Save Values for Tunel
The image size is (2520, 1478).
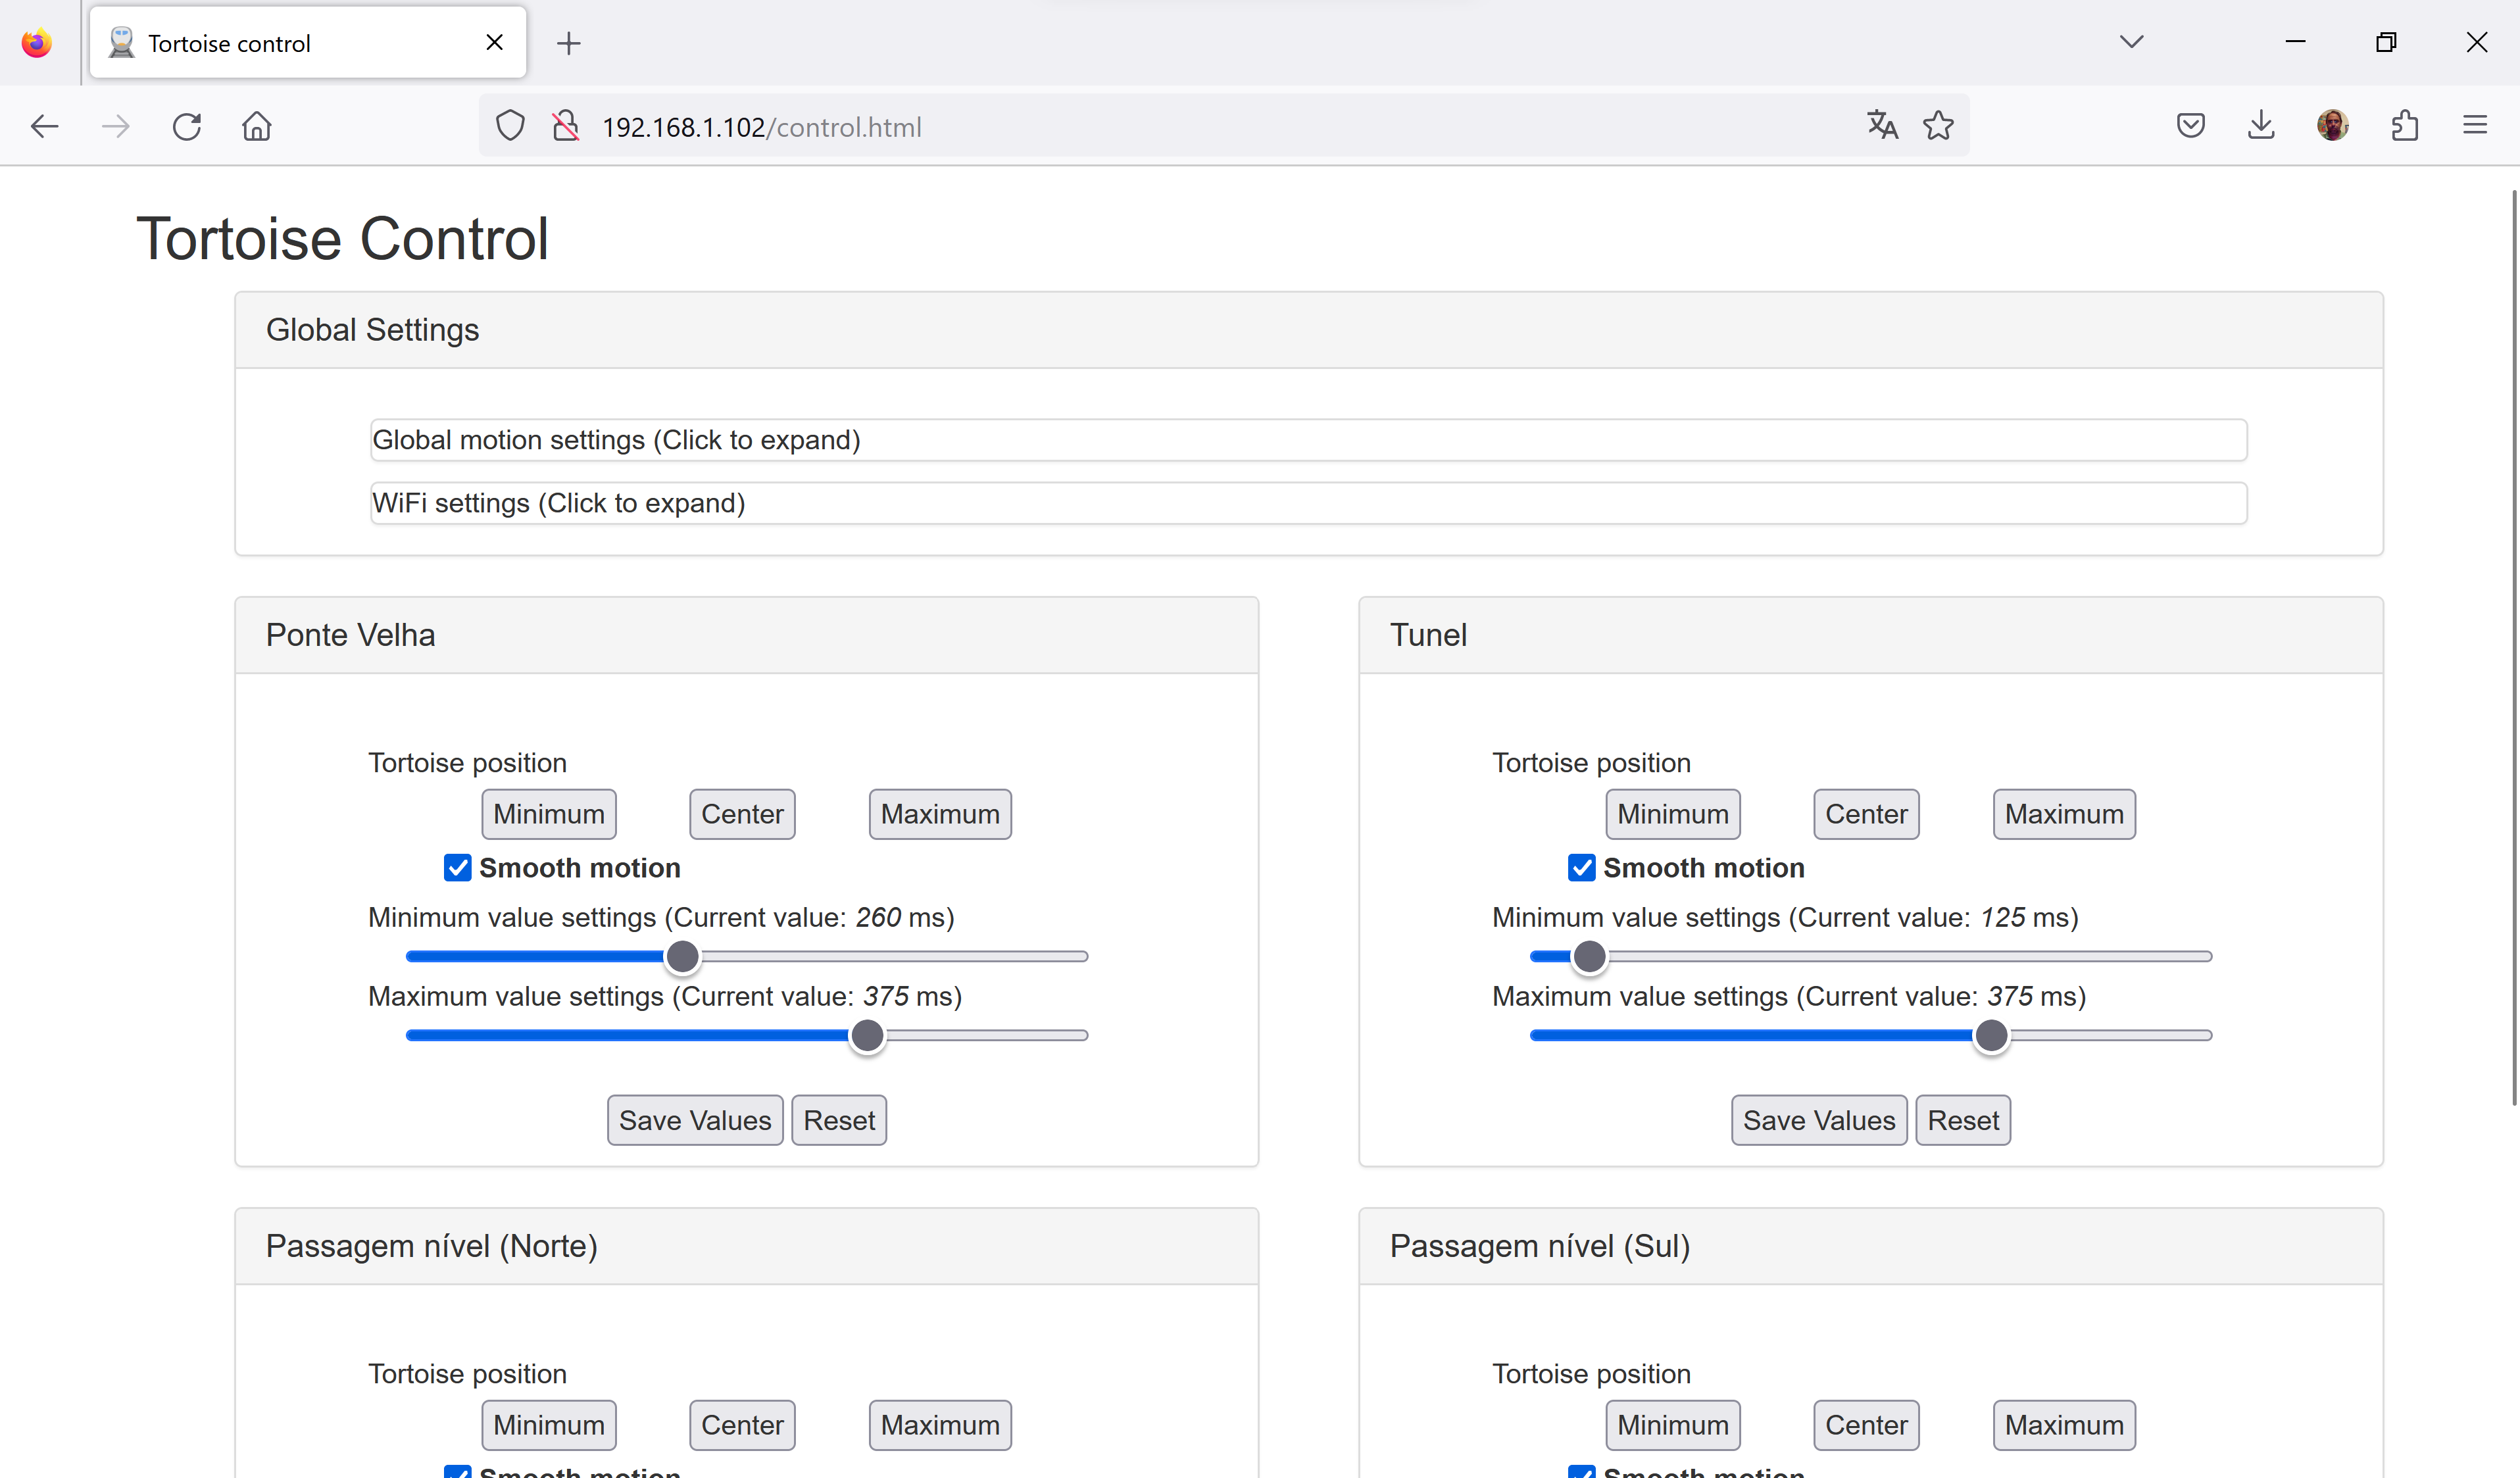pos(1819,1120)
